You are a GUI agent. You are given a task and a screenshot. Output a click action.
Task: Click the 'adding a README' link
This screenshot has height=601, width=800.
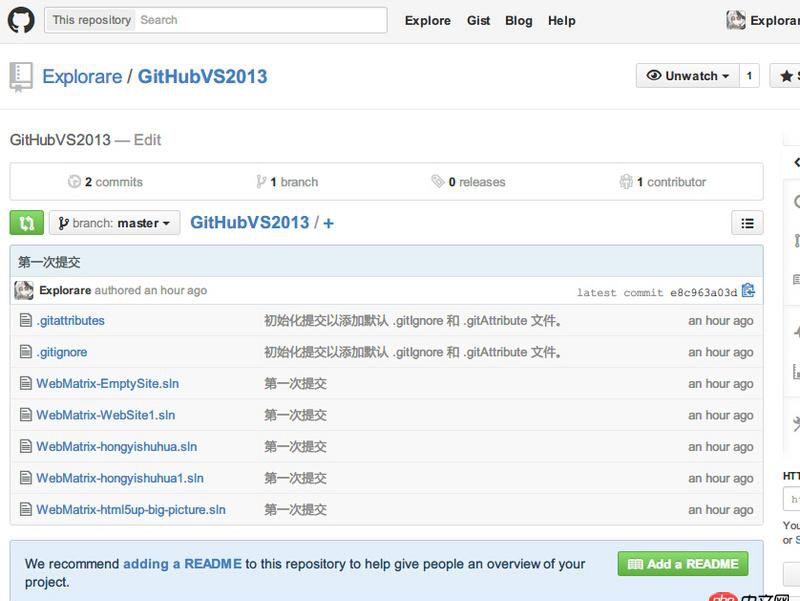point(182,564)
